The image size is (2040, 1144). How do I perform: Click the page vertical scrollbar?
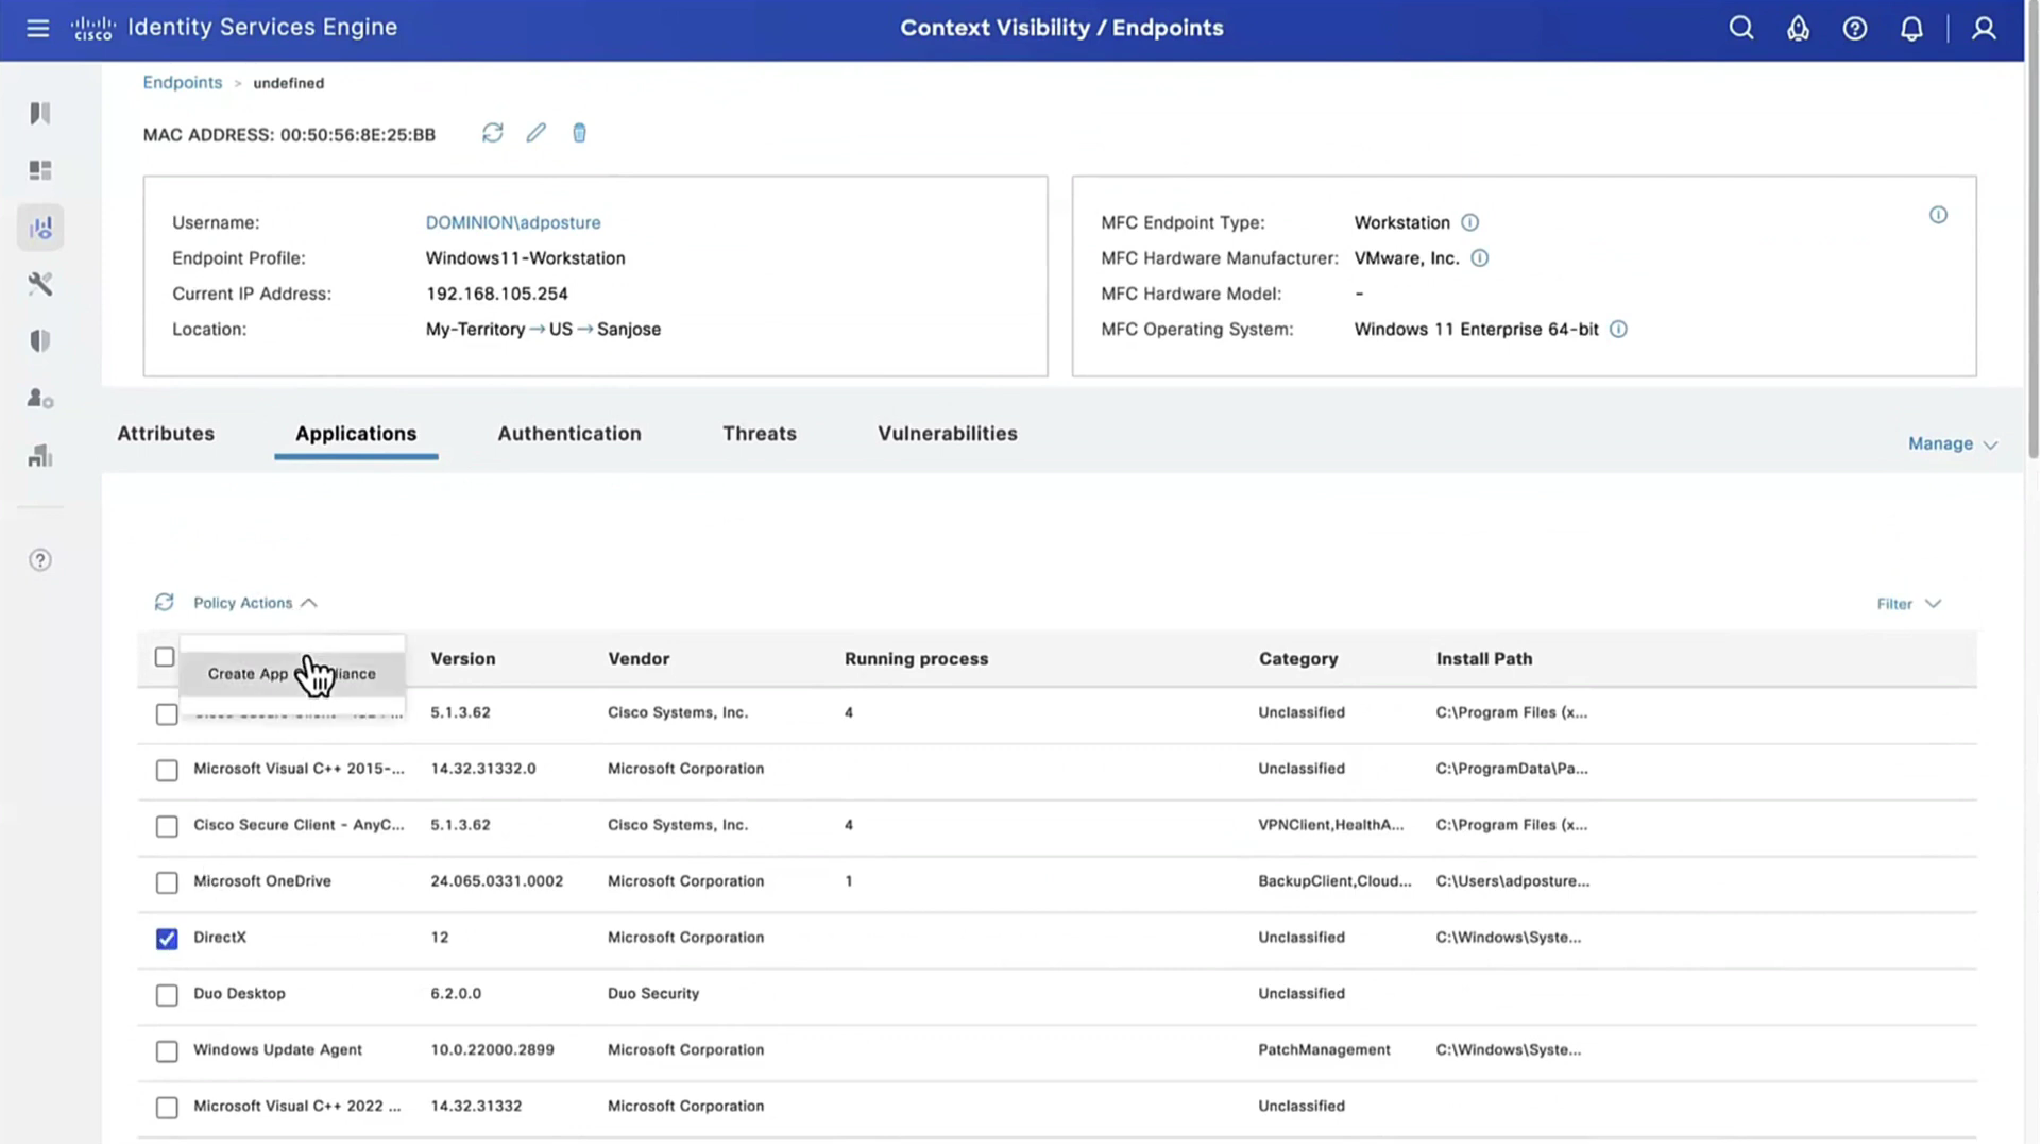click(2032, 230)
